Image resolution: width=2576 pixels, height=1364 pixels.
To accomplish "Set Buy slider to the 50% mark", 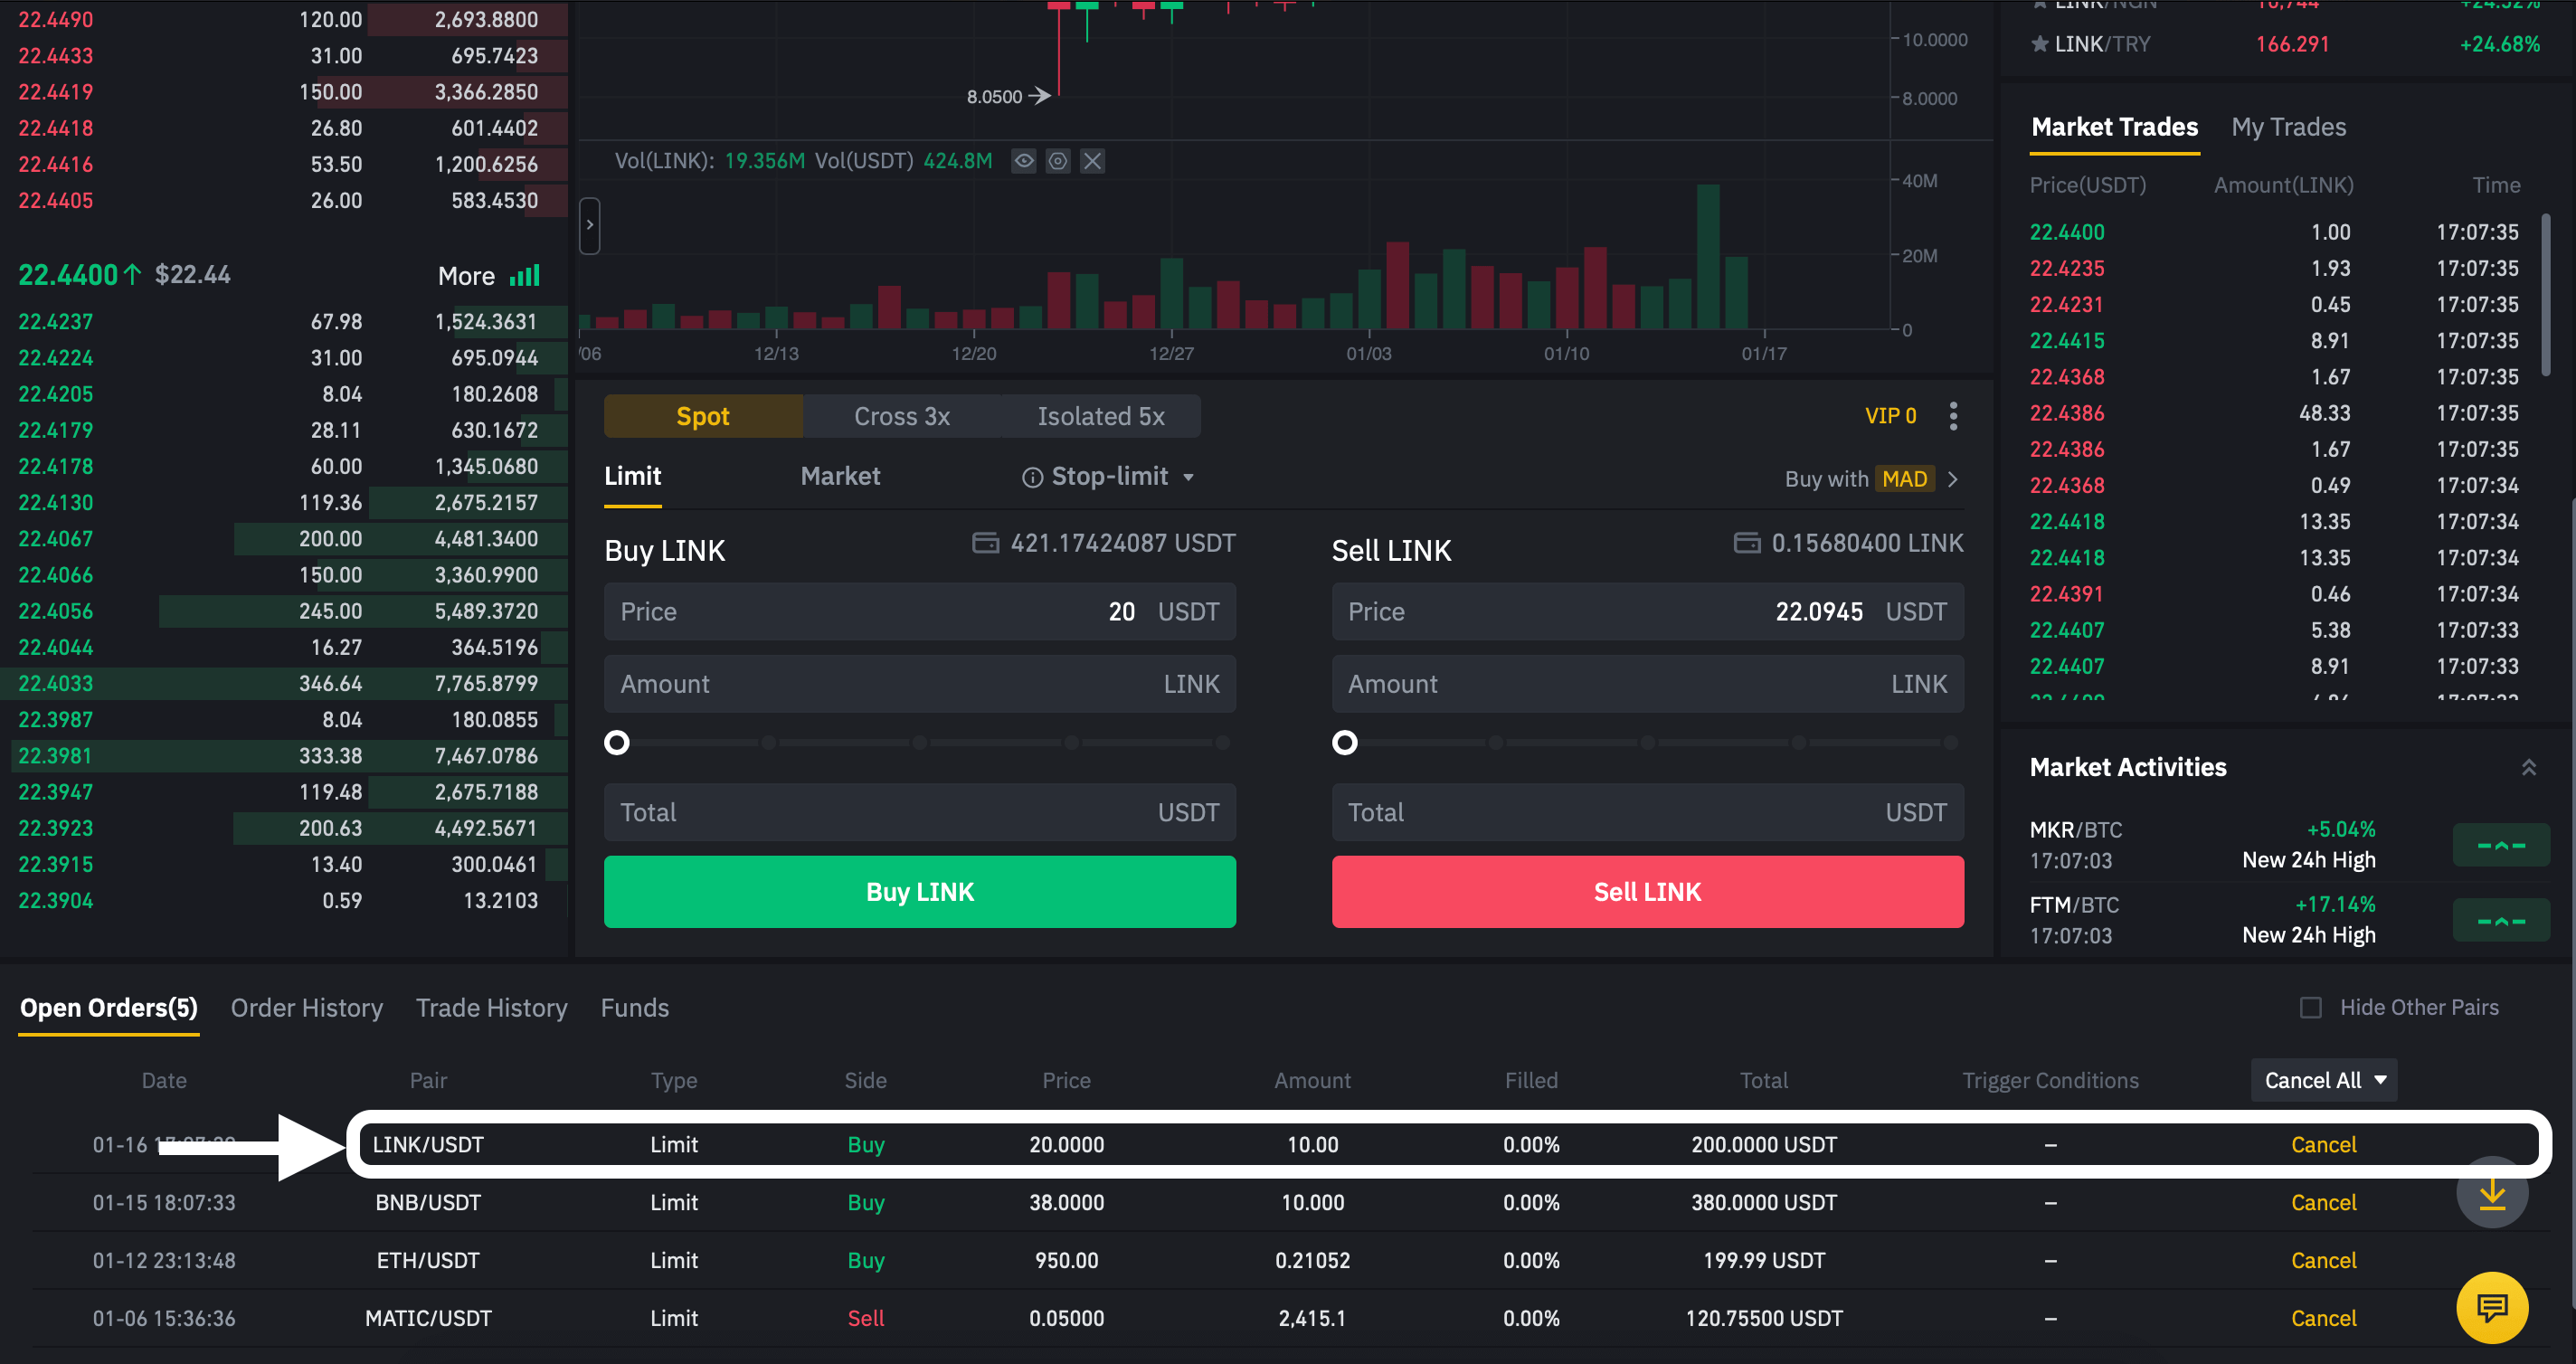I will [x=920, y=743].
